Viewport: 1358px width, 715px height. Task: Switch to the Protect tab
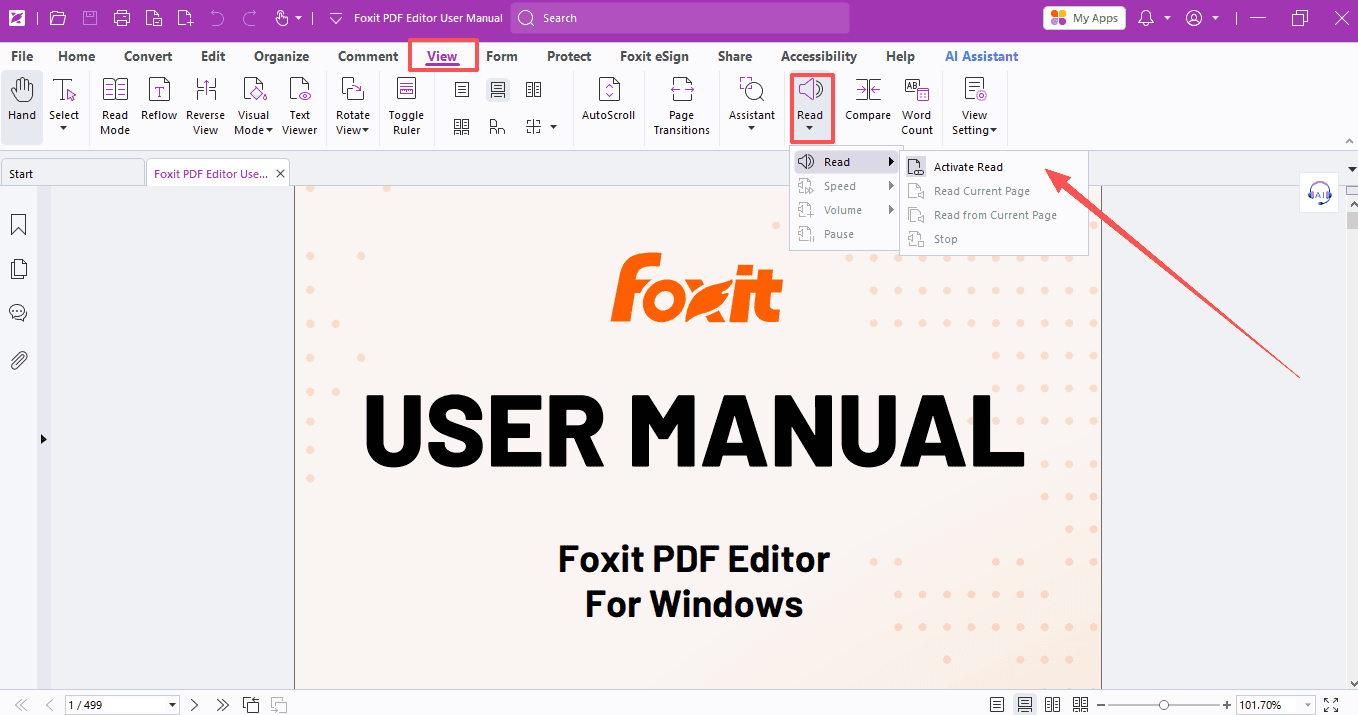[570, 56]
